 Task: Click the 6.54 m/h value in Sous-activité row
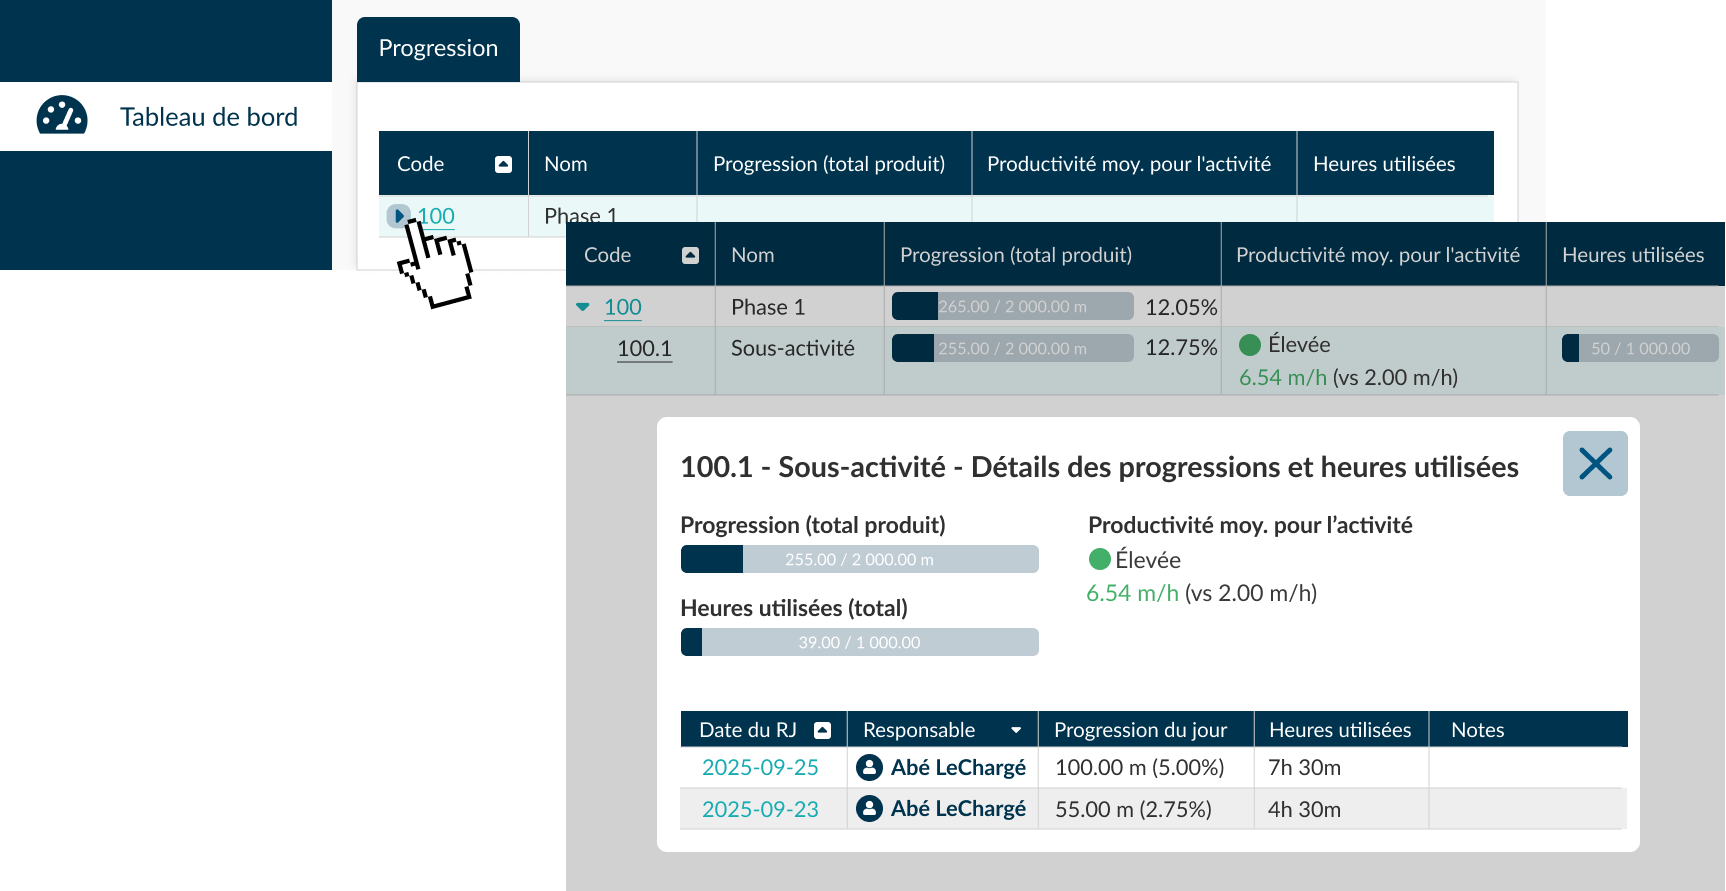1283,377
